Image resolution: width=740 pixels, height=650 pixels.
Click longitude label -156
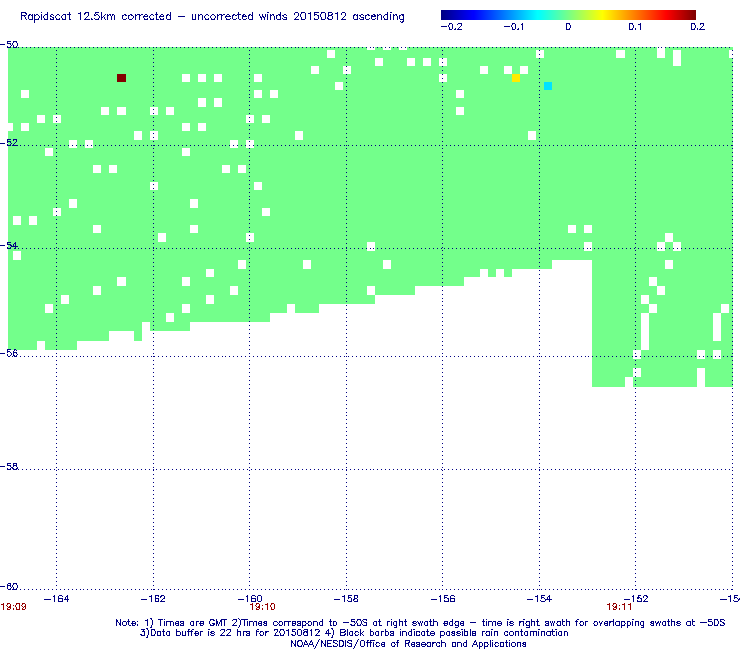443,599
